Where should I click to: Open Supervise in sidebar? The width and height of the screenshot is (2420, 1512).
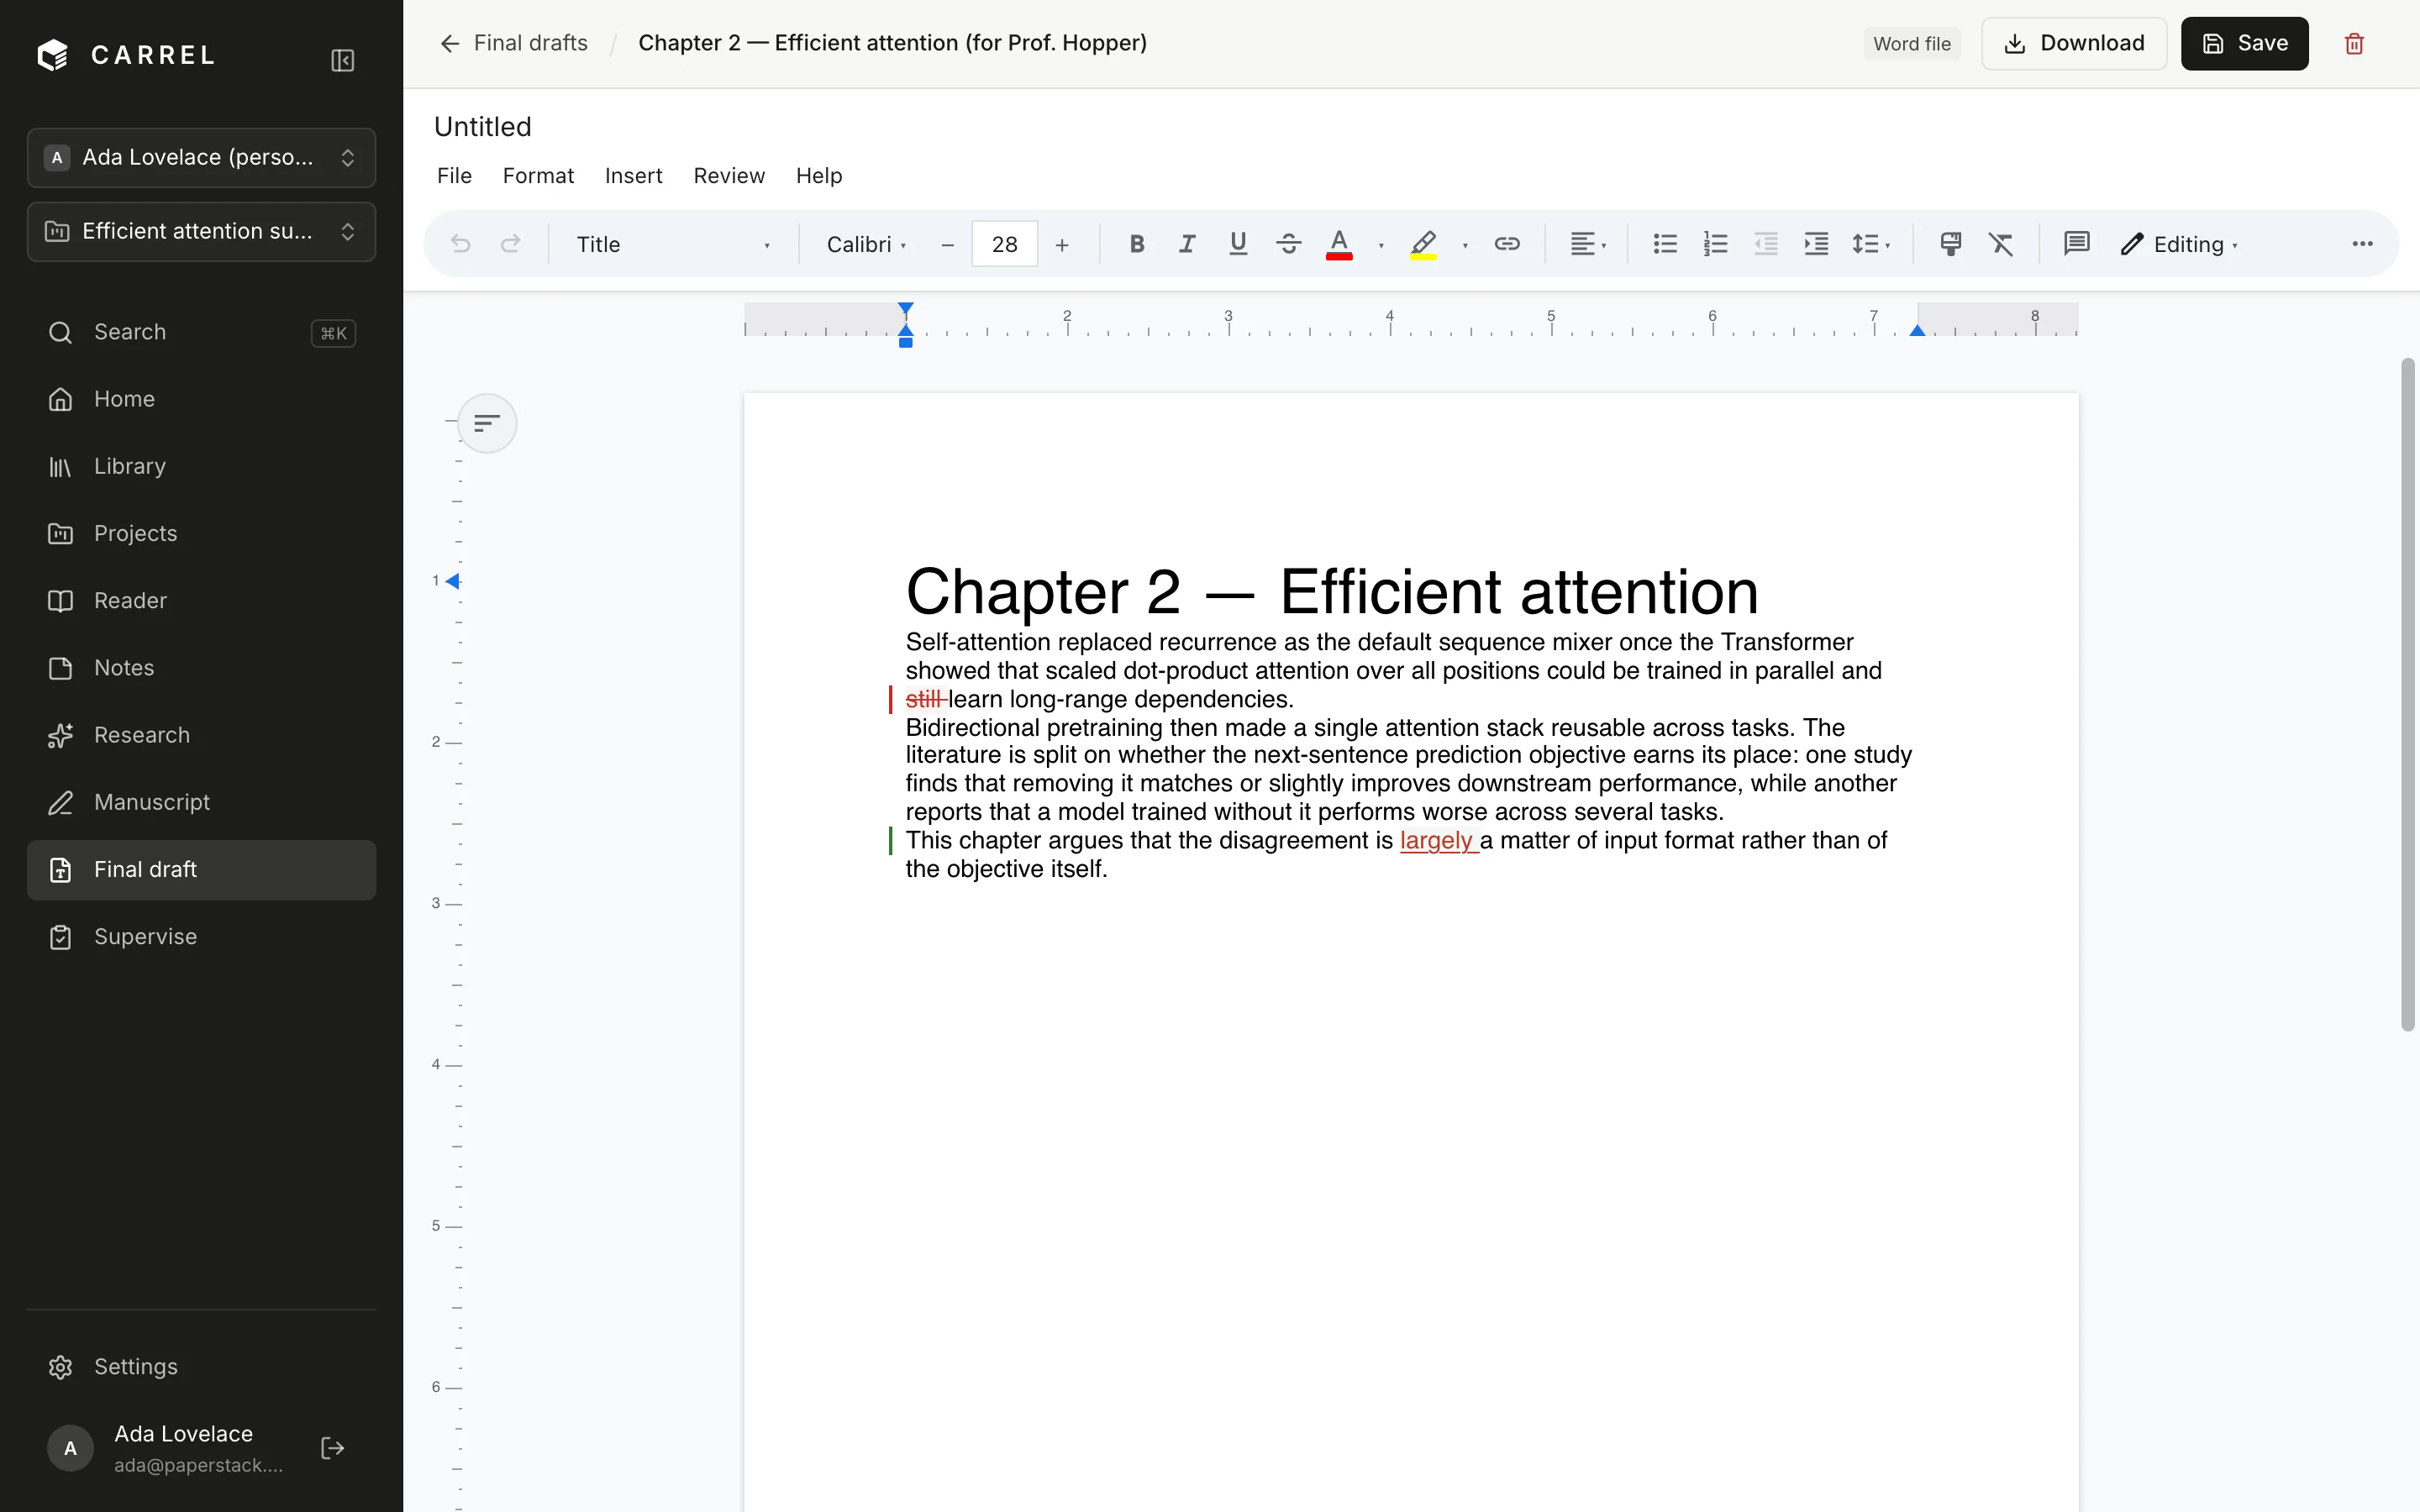coord(201,937)
